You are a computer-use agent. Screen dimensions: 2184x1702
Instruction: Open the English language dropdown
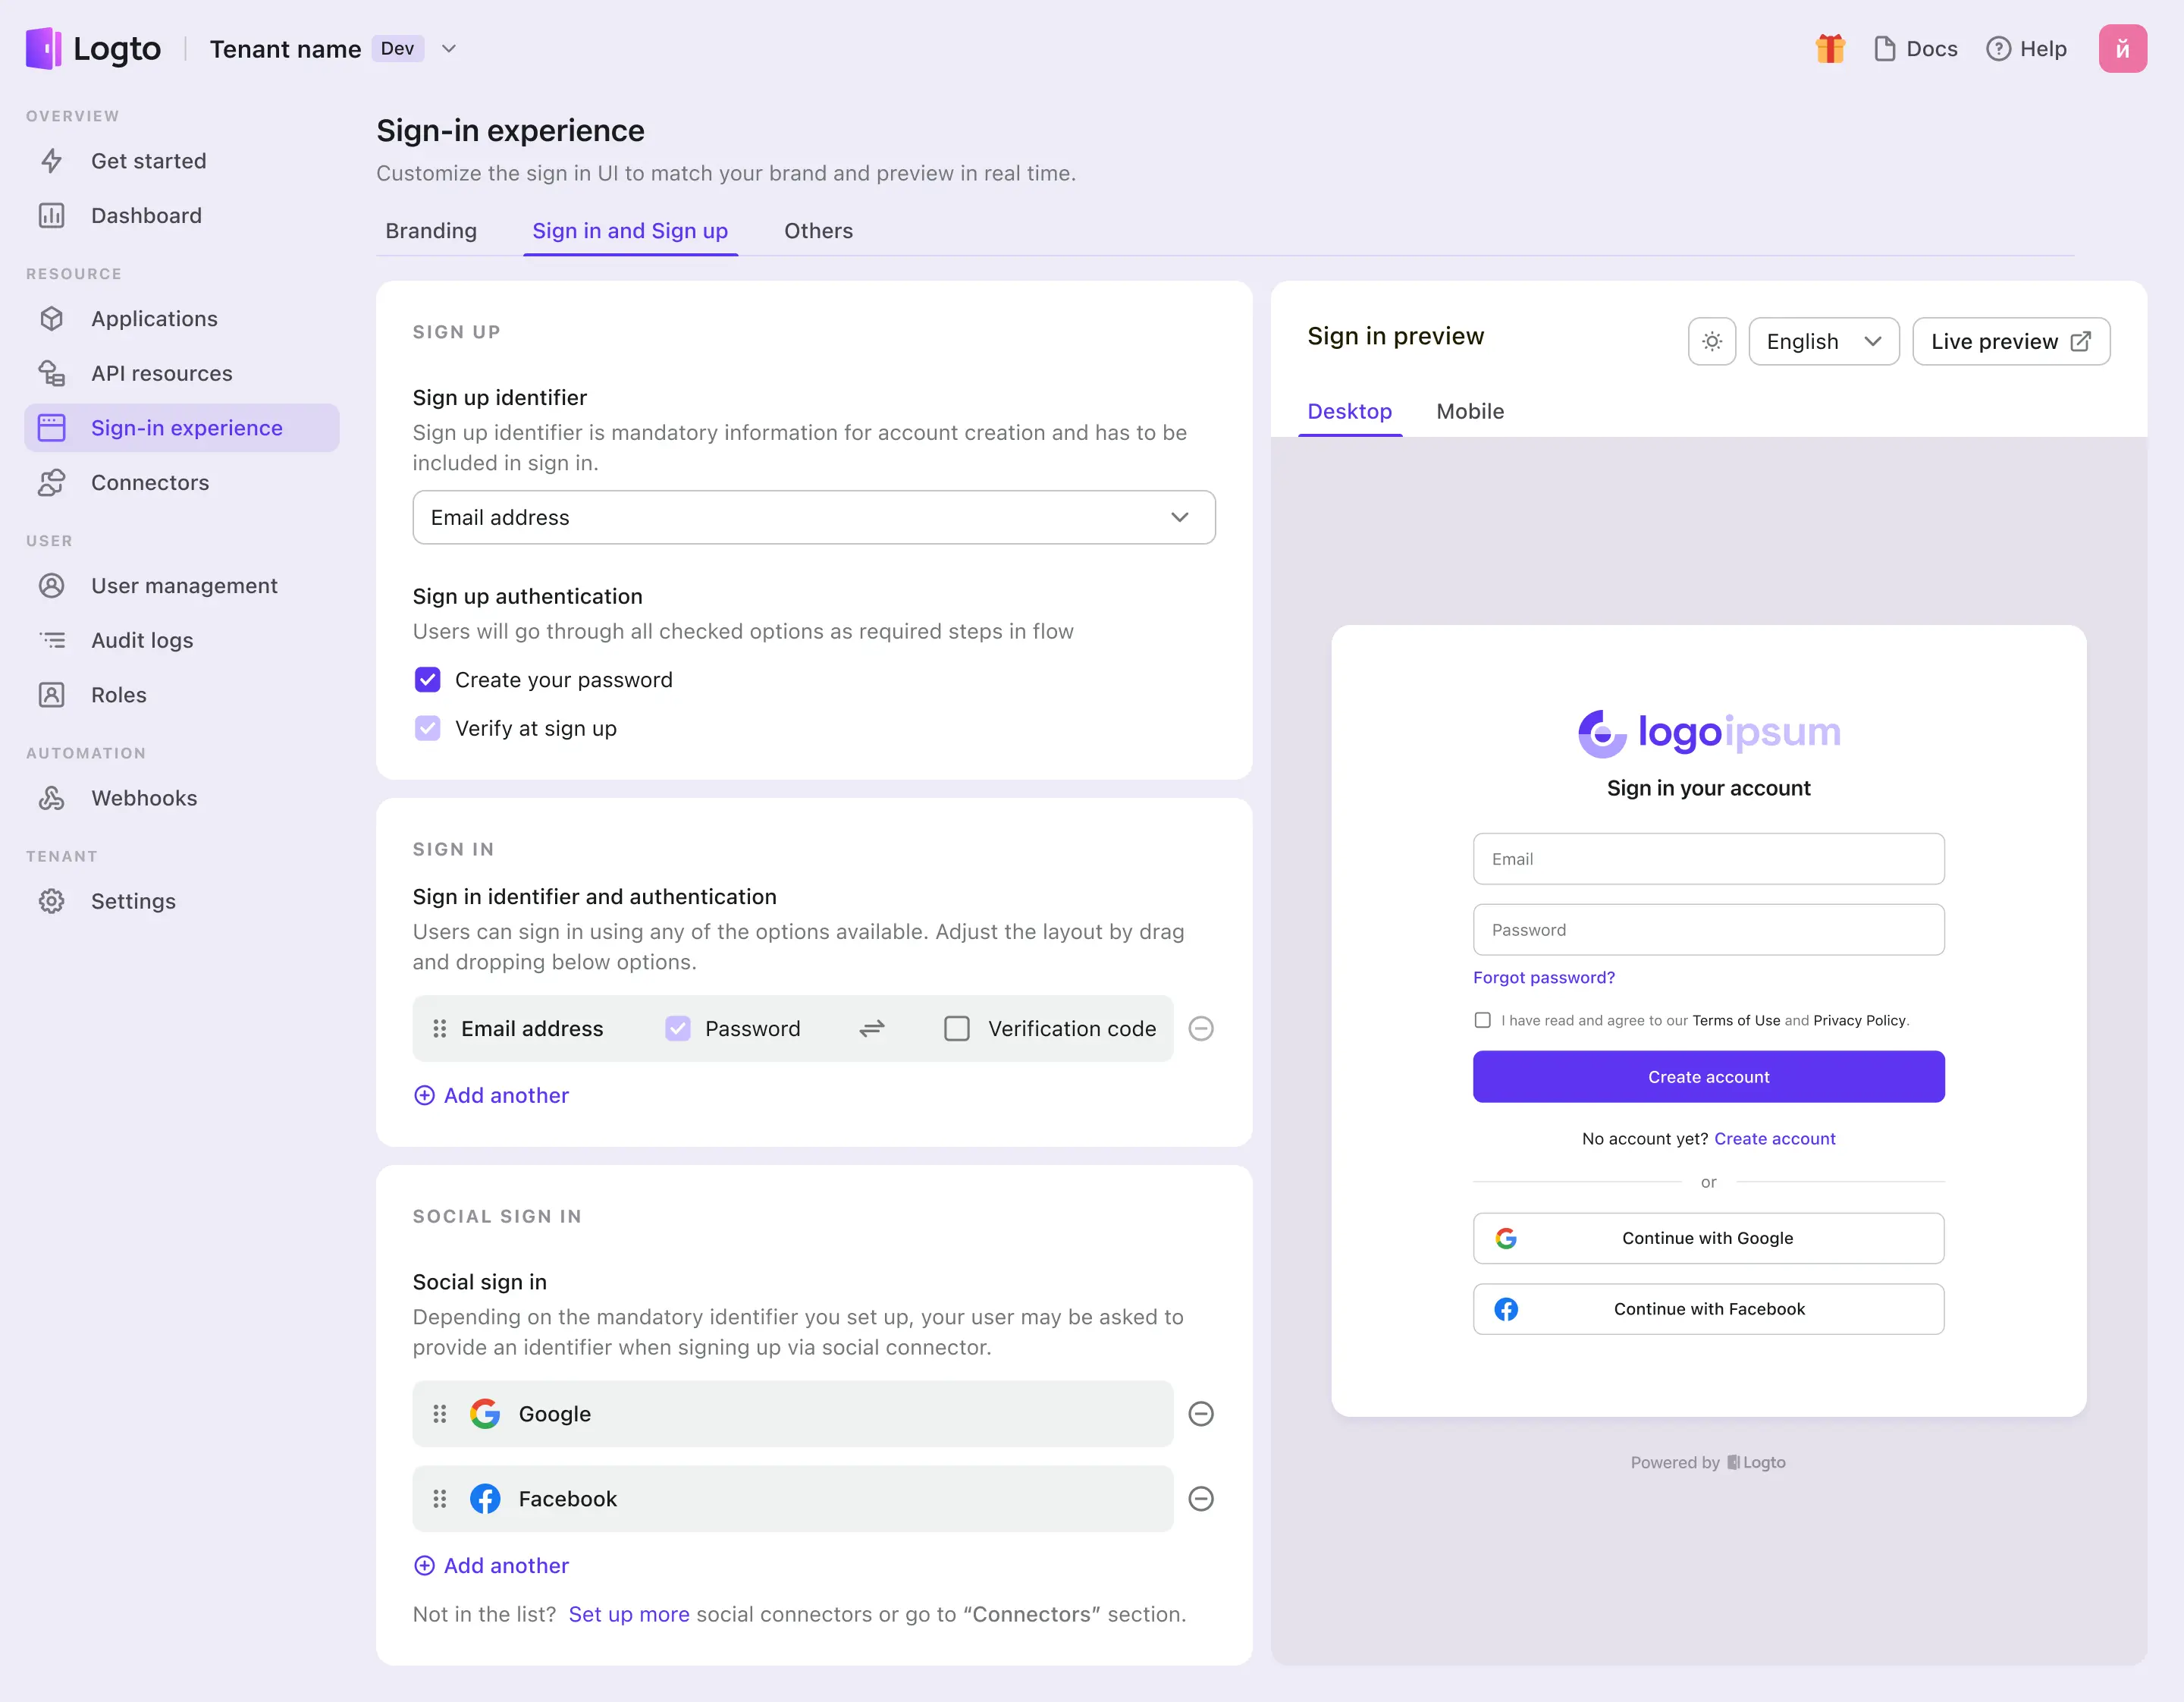pos(1822,341)
